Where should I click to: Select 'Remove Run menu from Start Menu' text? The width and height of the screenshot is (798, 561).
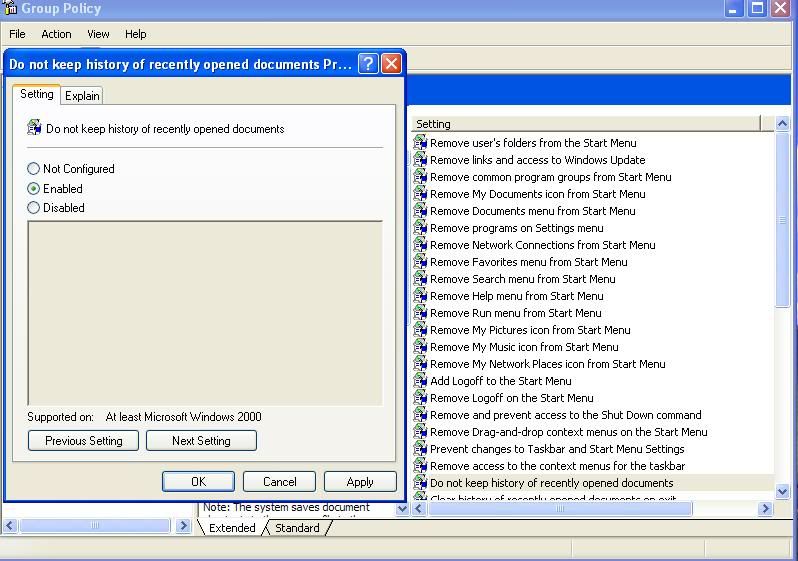[x=516, y=313]
